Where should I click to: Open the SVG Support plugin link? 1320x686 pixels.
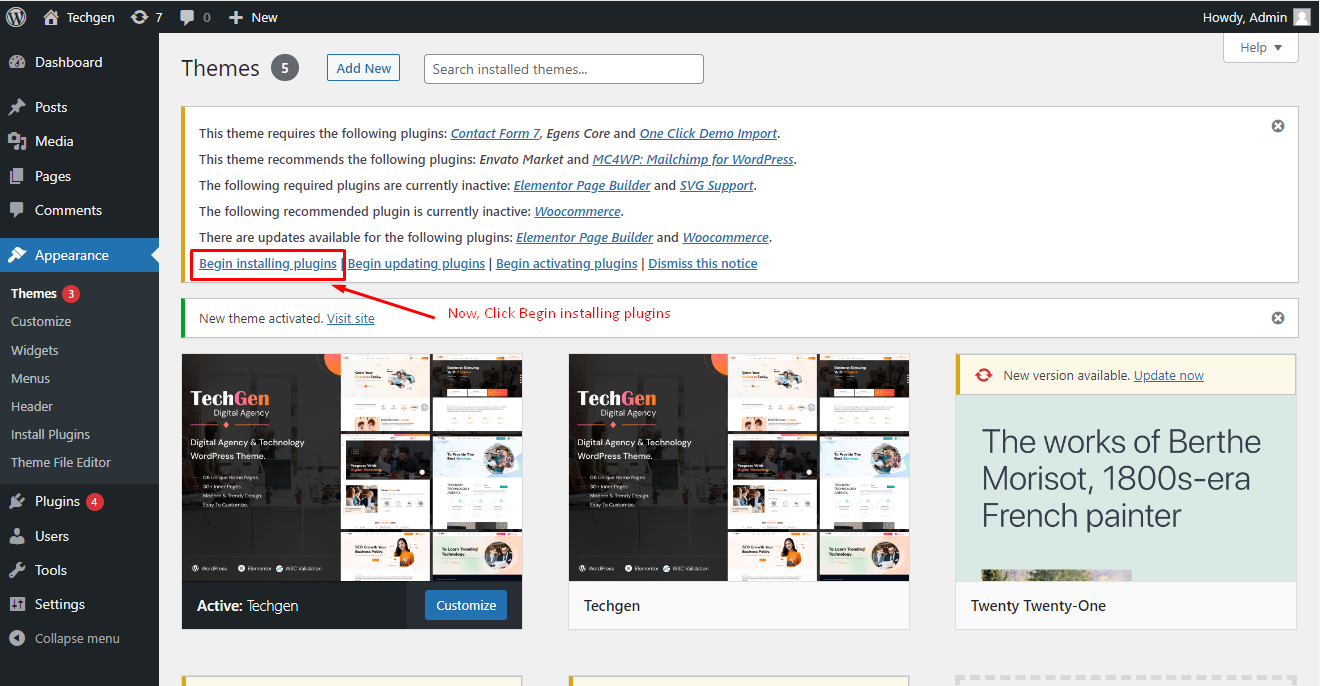point(717,185)
